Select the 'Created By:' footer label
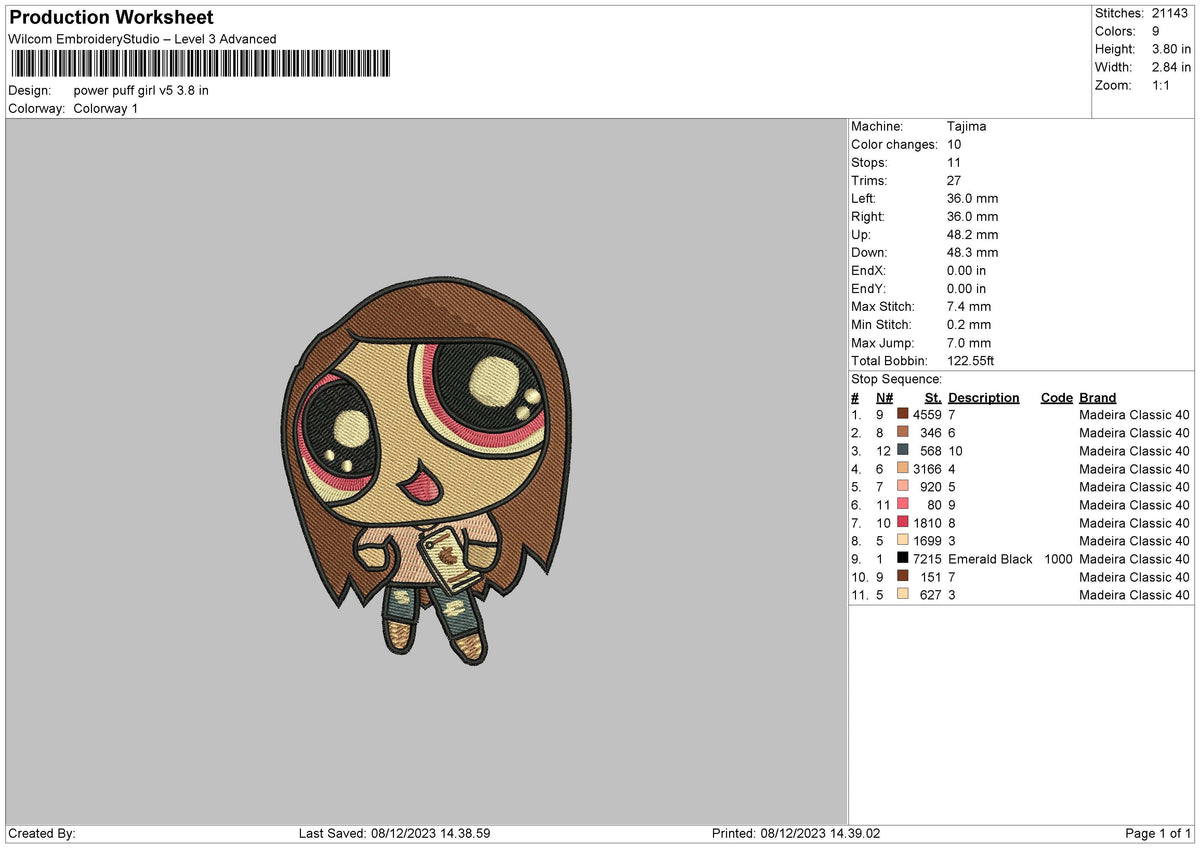 (x=42, y=833)
